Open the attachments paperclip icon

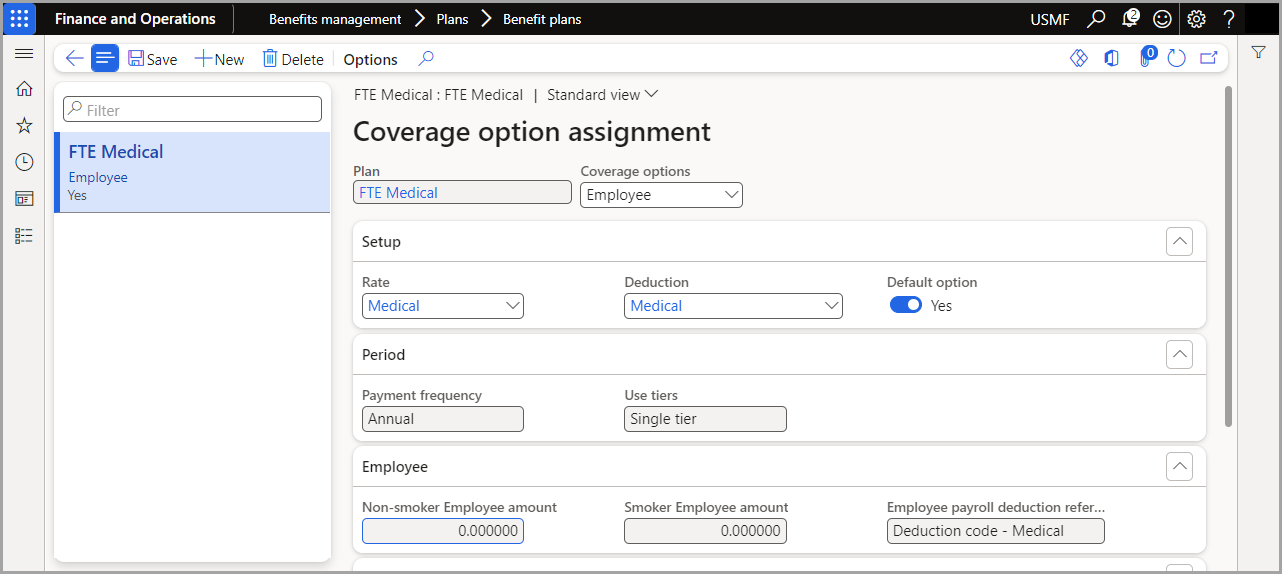click(x=1145, y=59)
